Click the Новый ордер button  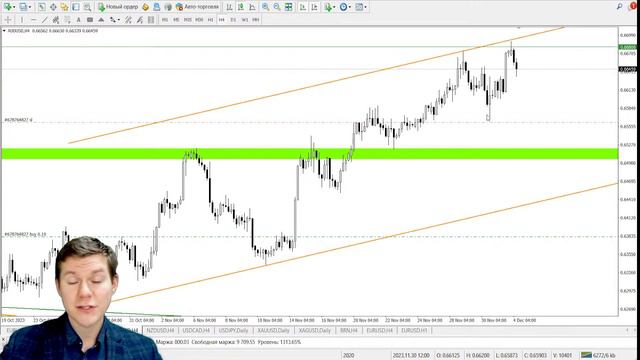click(118, 7)
